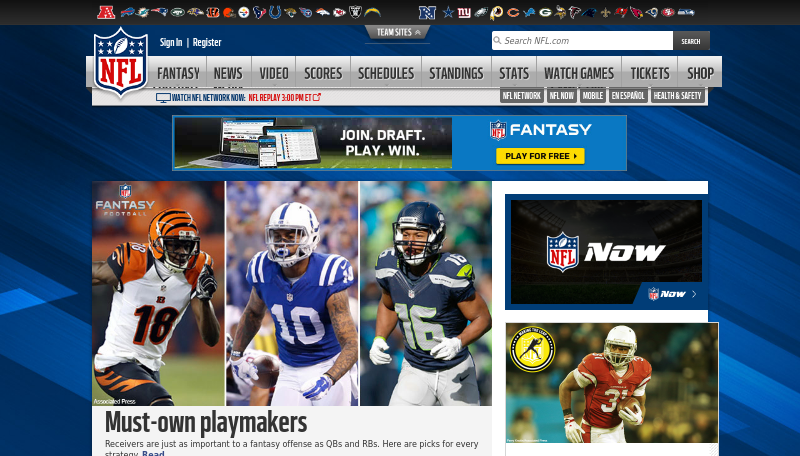Open the Must-own playmakers headline
Viewport: 800px width, 456px height.
click(x=206, y=423)
